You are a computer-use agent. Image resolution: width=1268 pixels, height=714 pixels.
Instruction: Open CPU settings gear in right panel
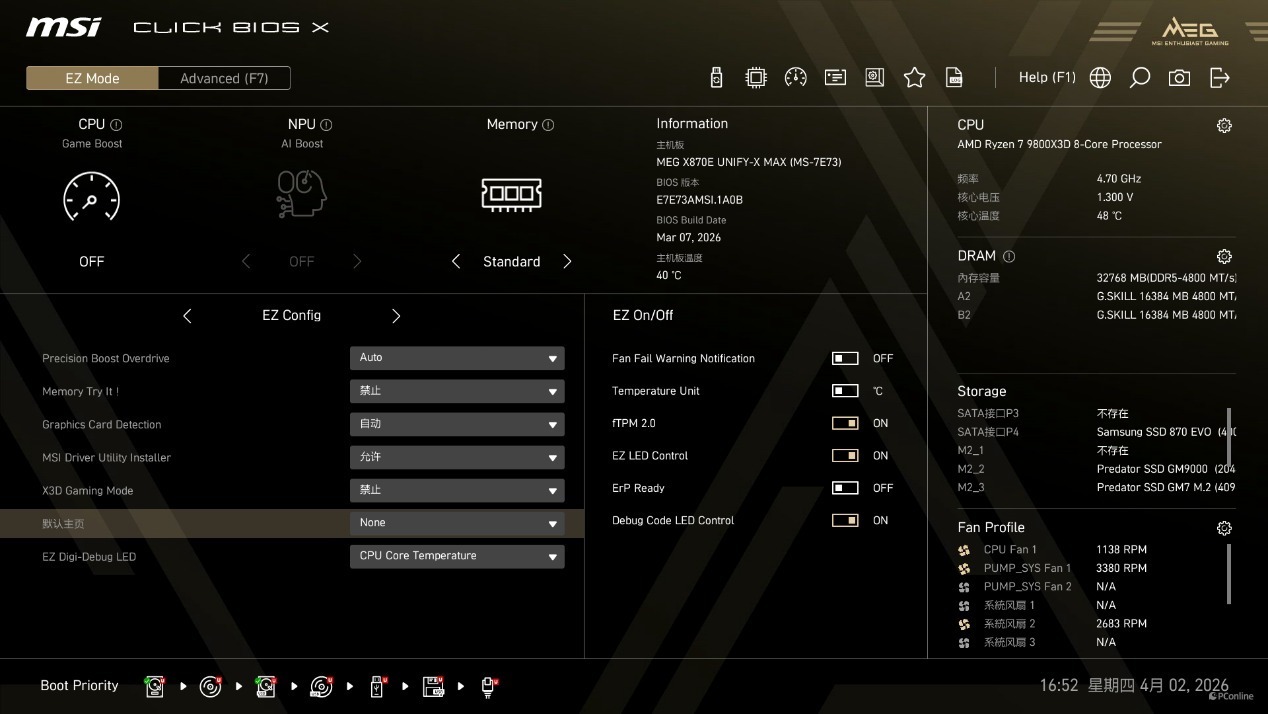pos(1224,126)
